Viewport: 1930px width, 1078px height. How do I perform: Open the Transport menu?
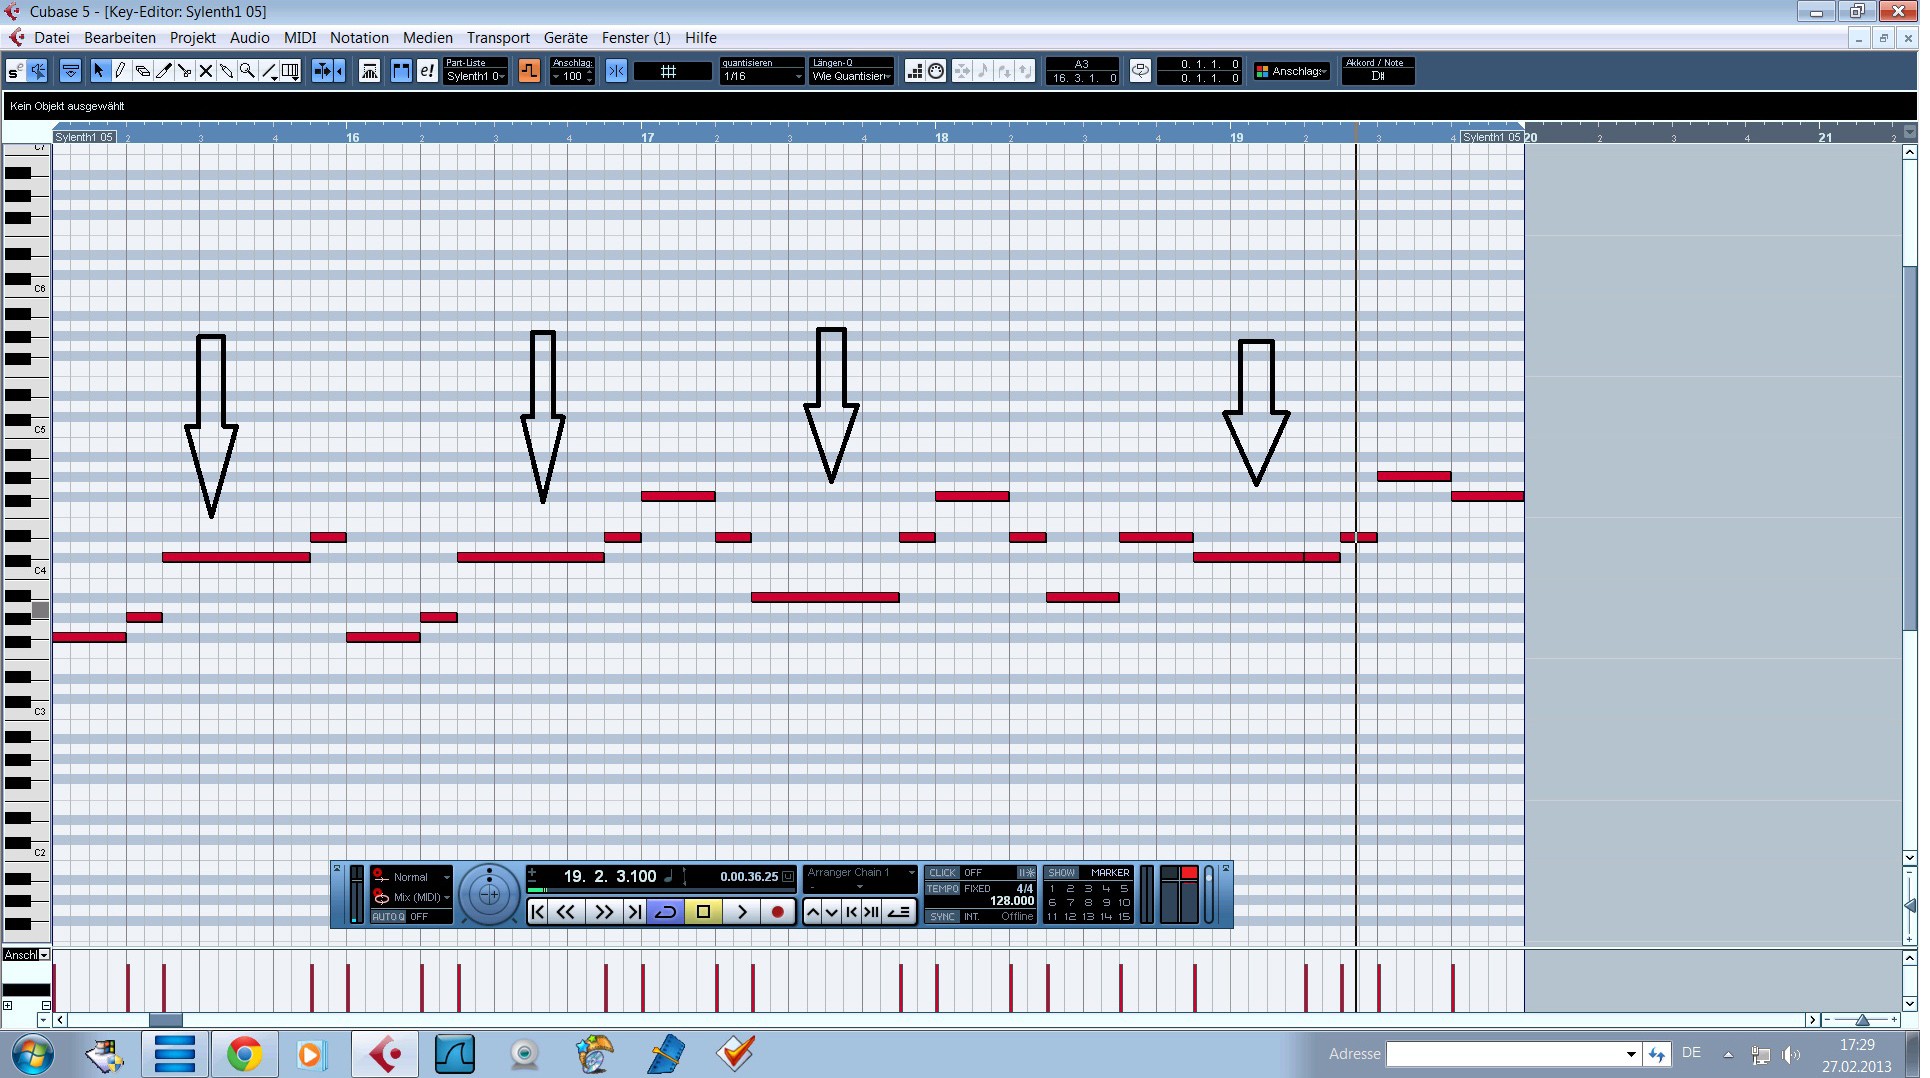pos(497,38)
